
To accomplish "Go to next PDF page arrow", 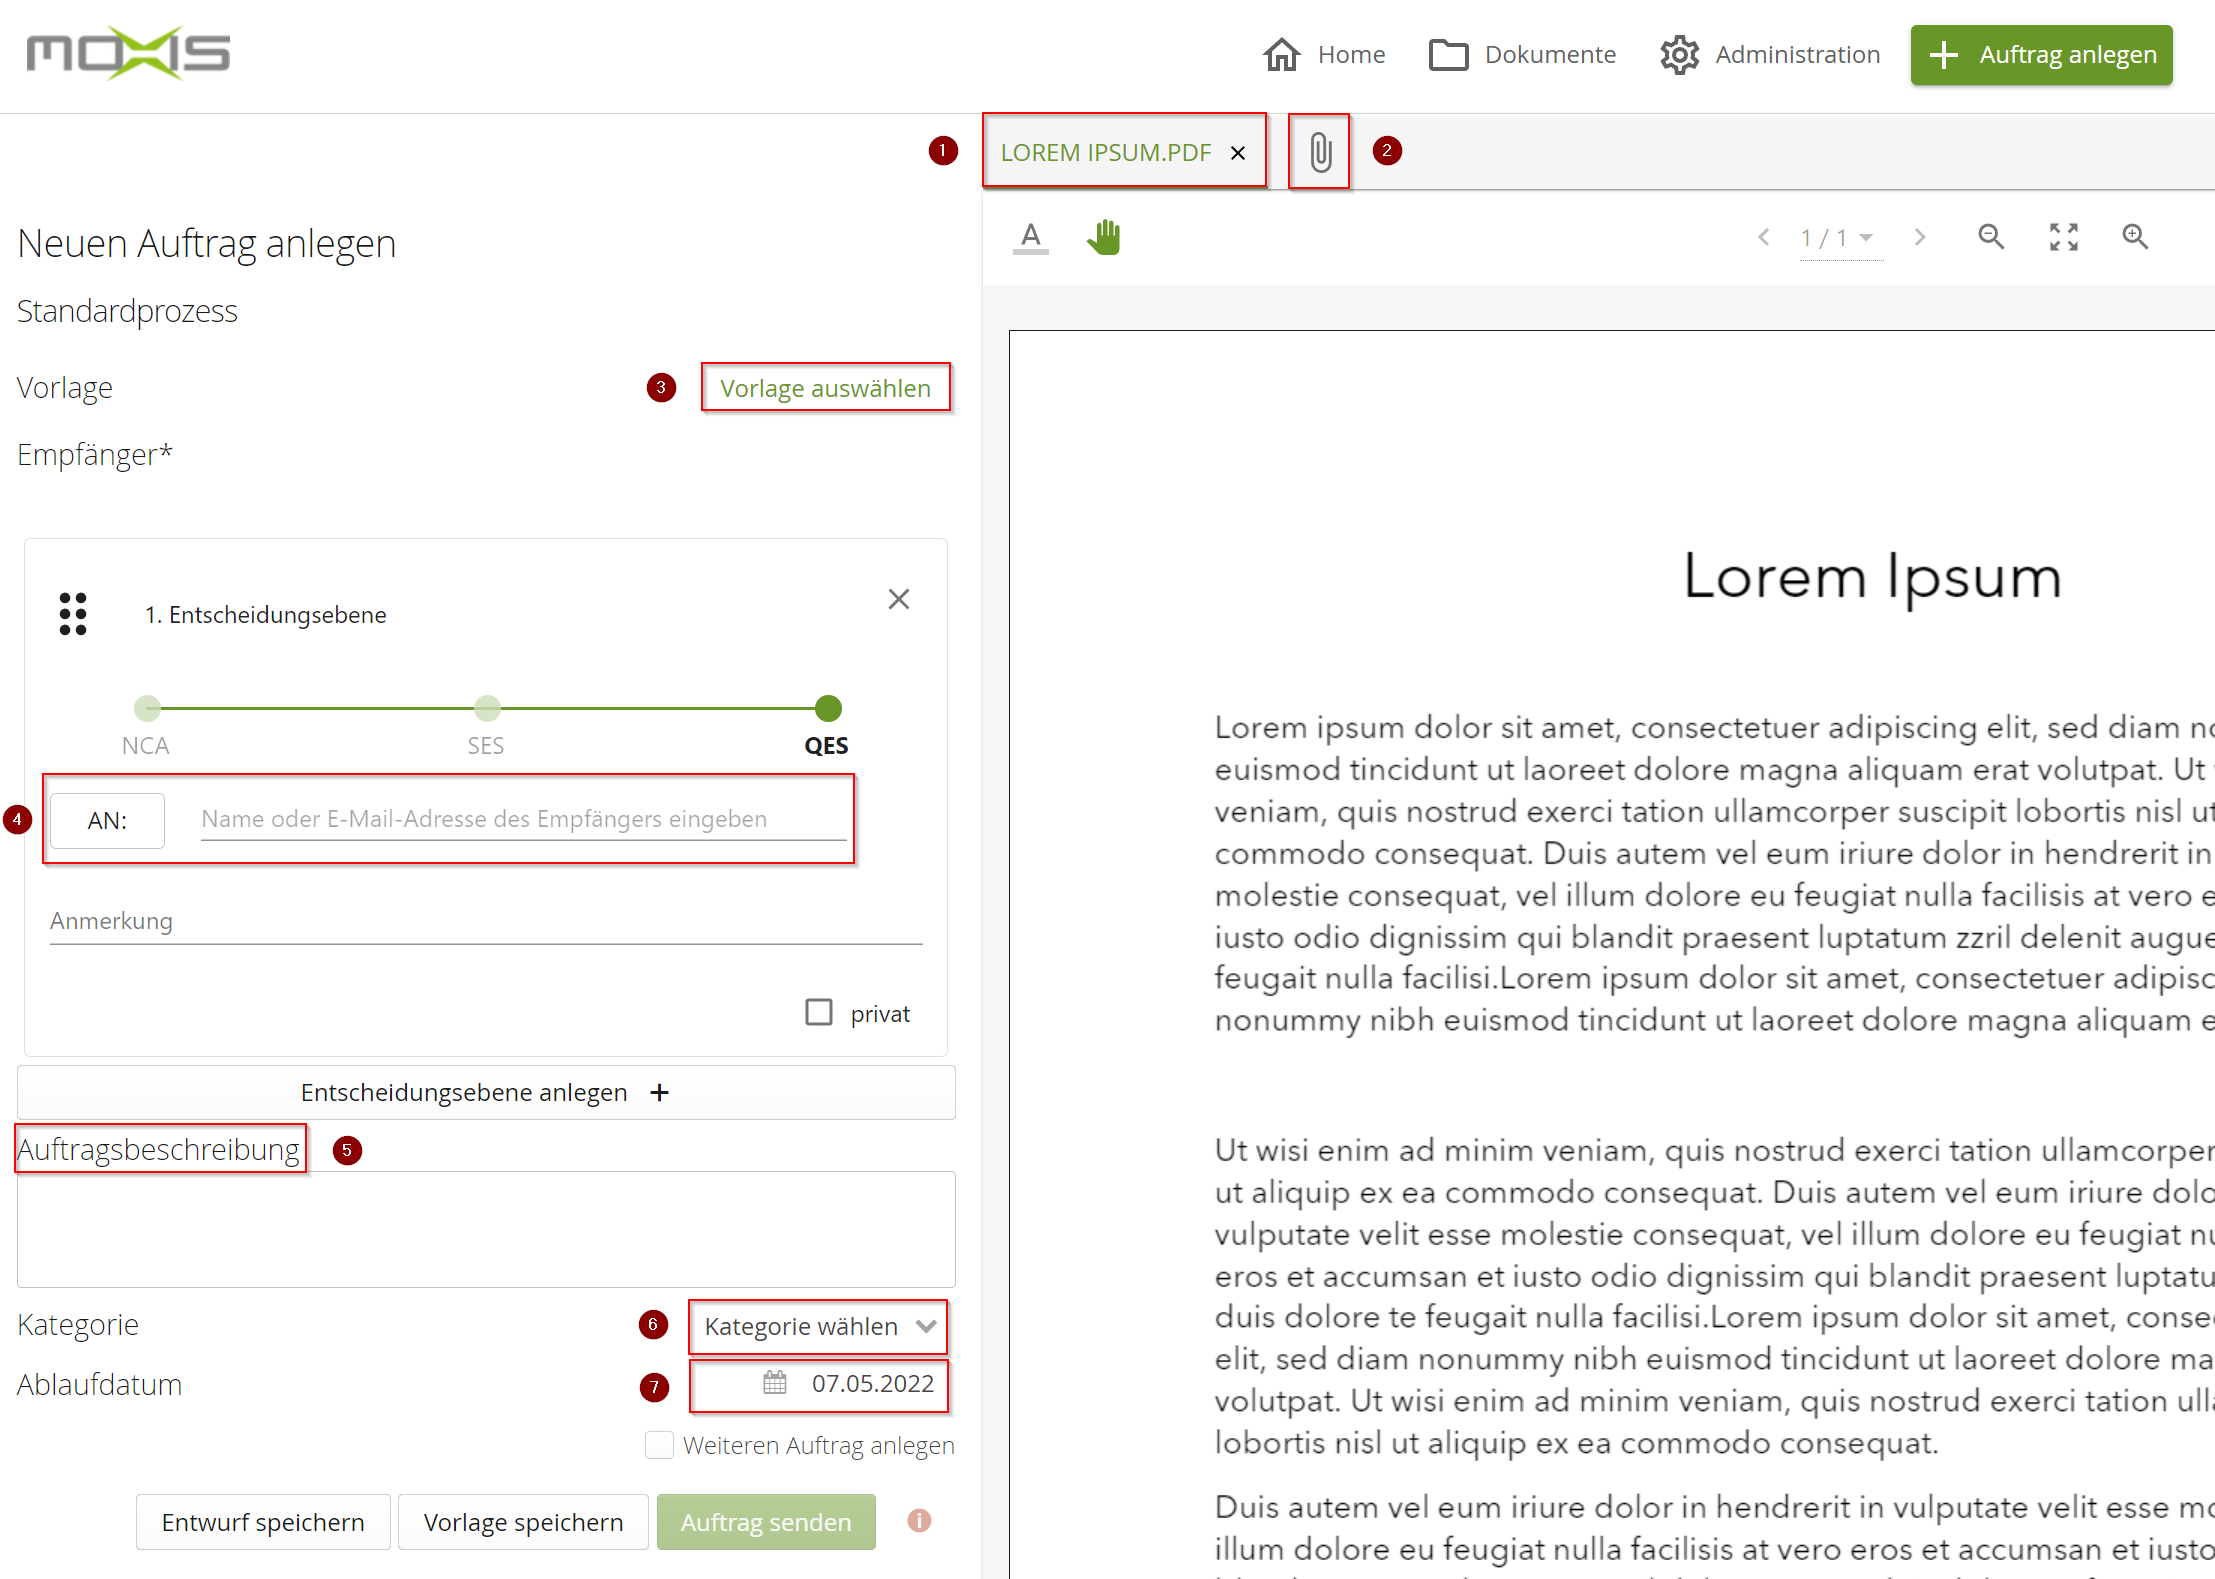I will click(1919, 237).
